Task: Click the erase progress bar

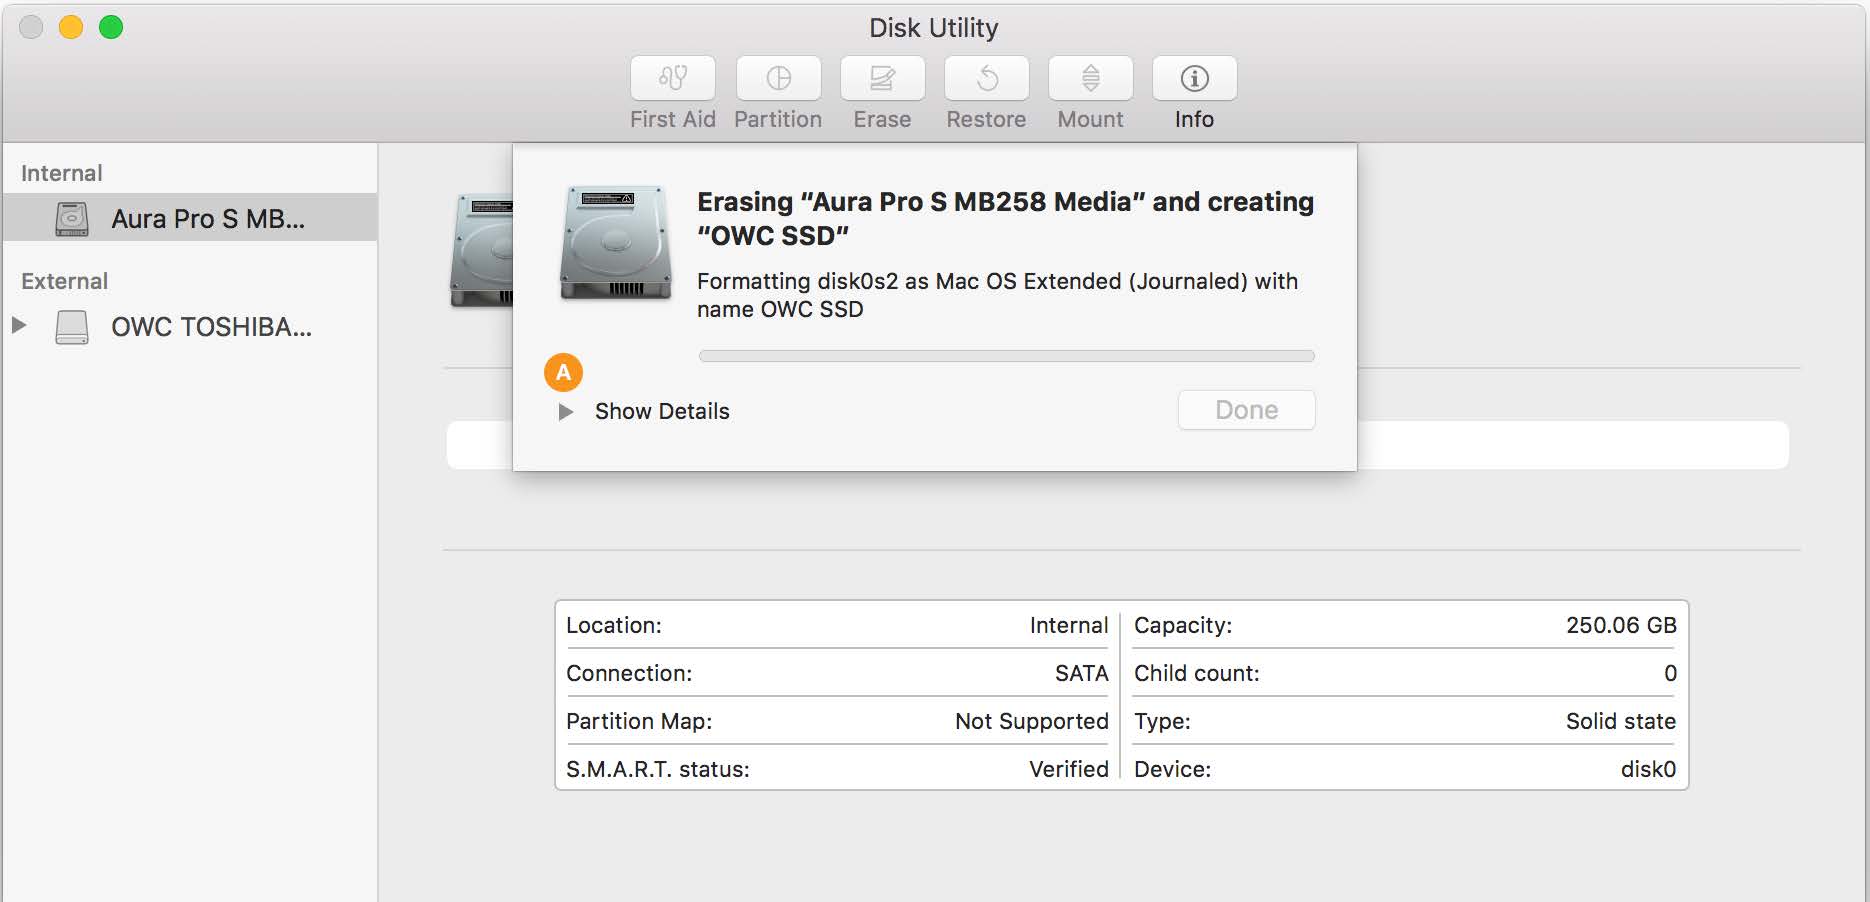Action: coord(1006,356)
